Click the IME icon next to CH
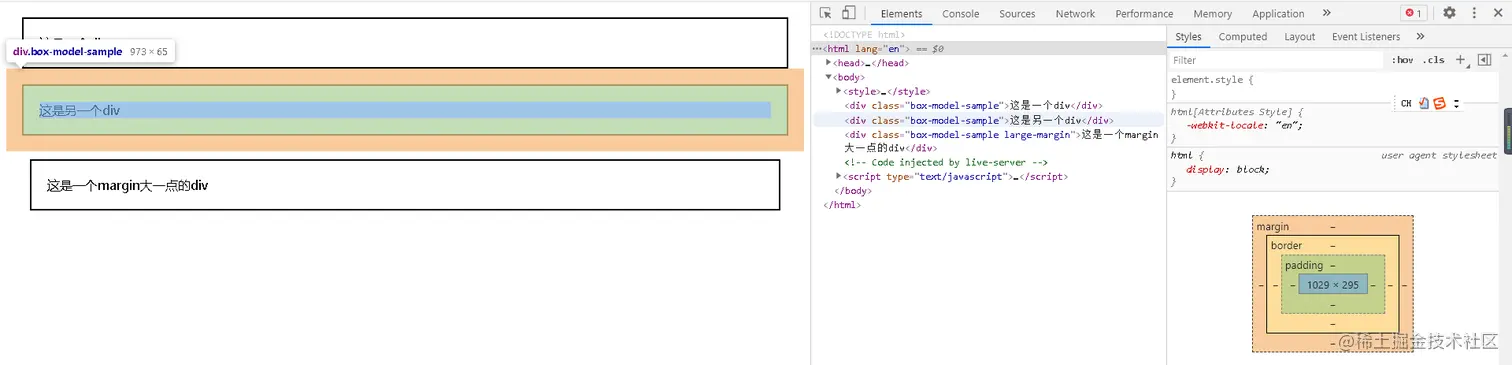The image size is (1512, 365). pos(1423,103)
